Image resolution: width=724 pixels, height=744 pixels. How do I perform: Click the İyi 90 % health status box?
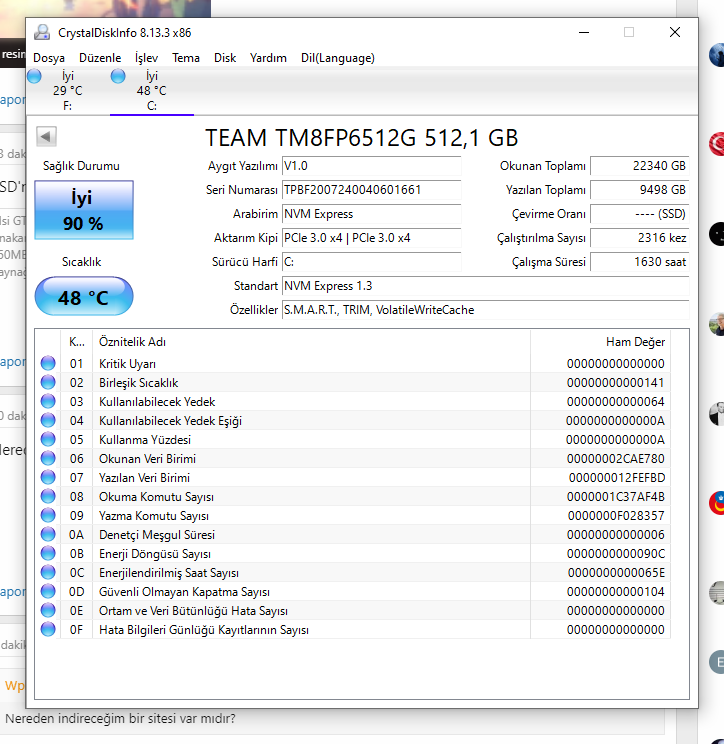coord(84,210)
